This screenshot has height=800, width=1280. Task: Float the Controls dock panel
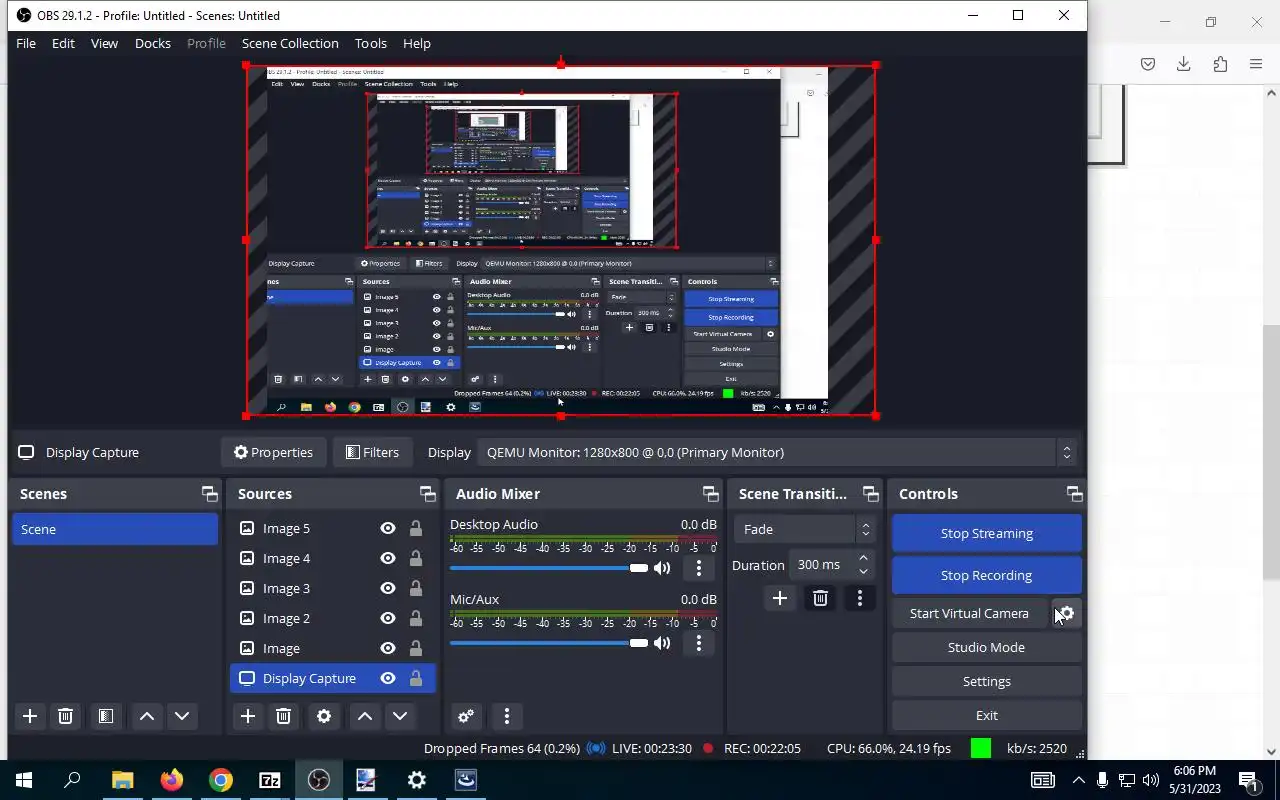[1075, 494]
